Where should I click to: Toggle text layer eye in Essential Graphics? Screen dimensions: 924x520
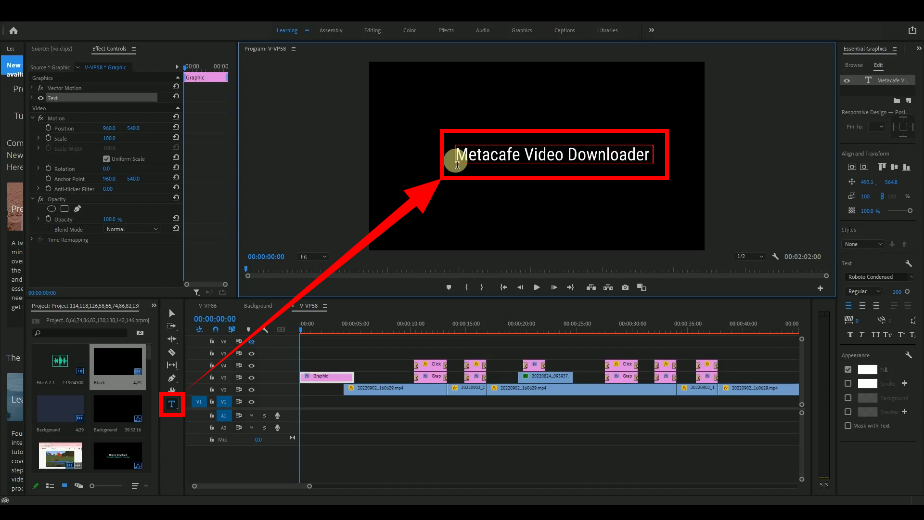point(847,81)
